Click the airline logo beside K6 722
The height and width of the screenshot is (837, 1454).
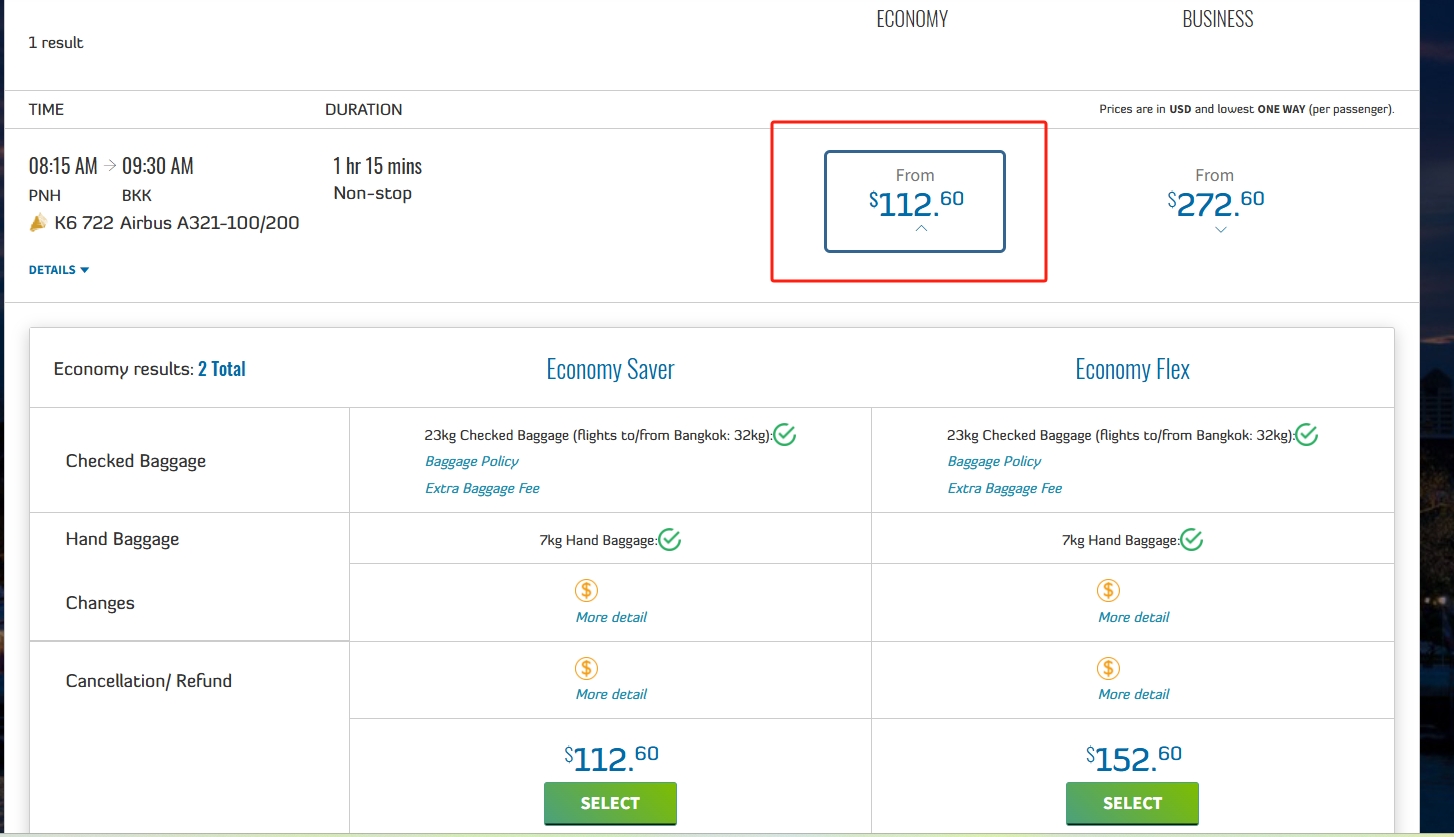tap(38, 223)
